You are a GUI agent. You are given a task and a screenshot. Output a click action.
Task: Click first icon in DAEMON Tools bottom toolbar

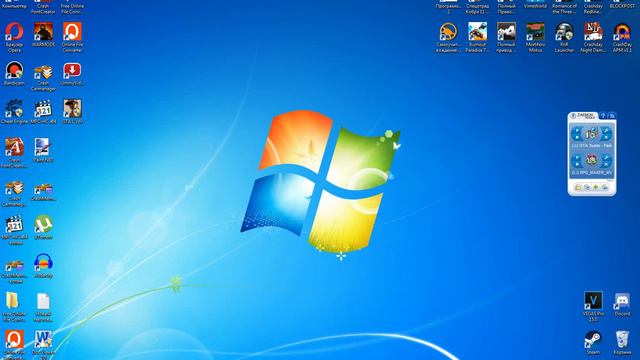click(x=578, y=187)
